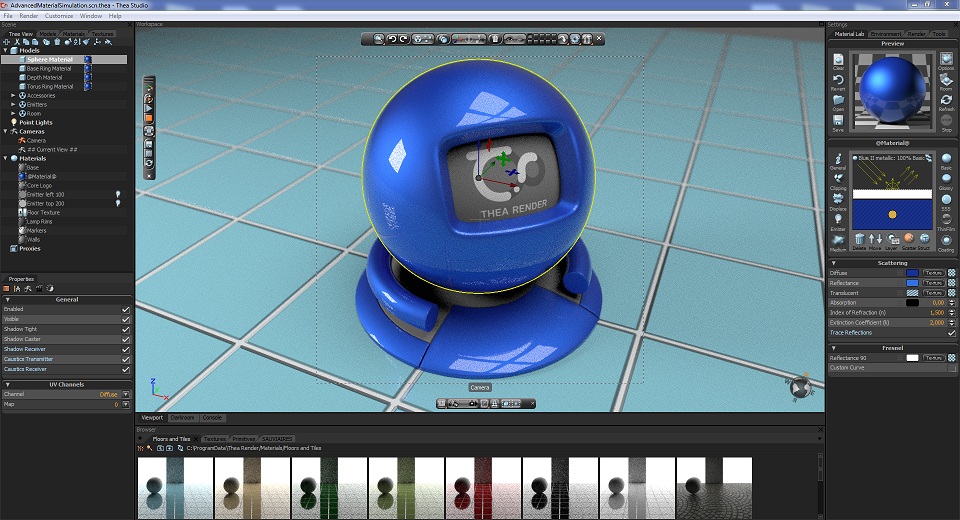Click the Translucent Texture button
The height and width of the screenshot is (520, 960).
pyautogui.click(x=934, y=293)
